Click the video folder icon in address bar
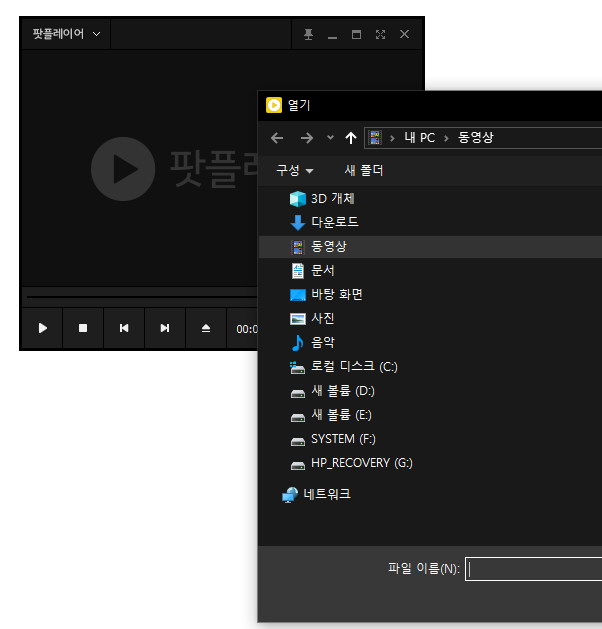 [x=375, y=138]
